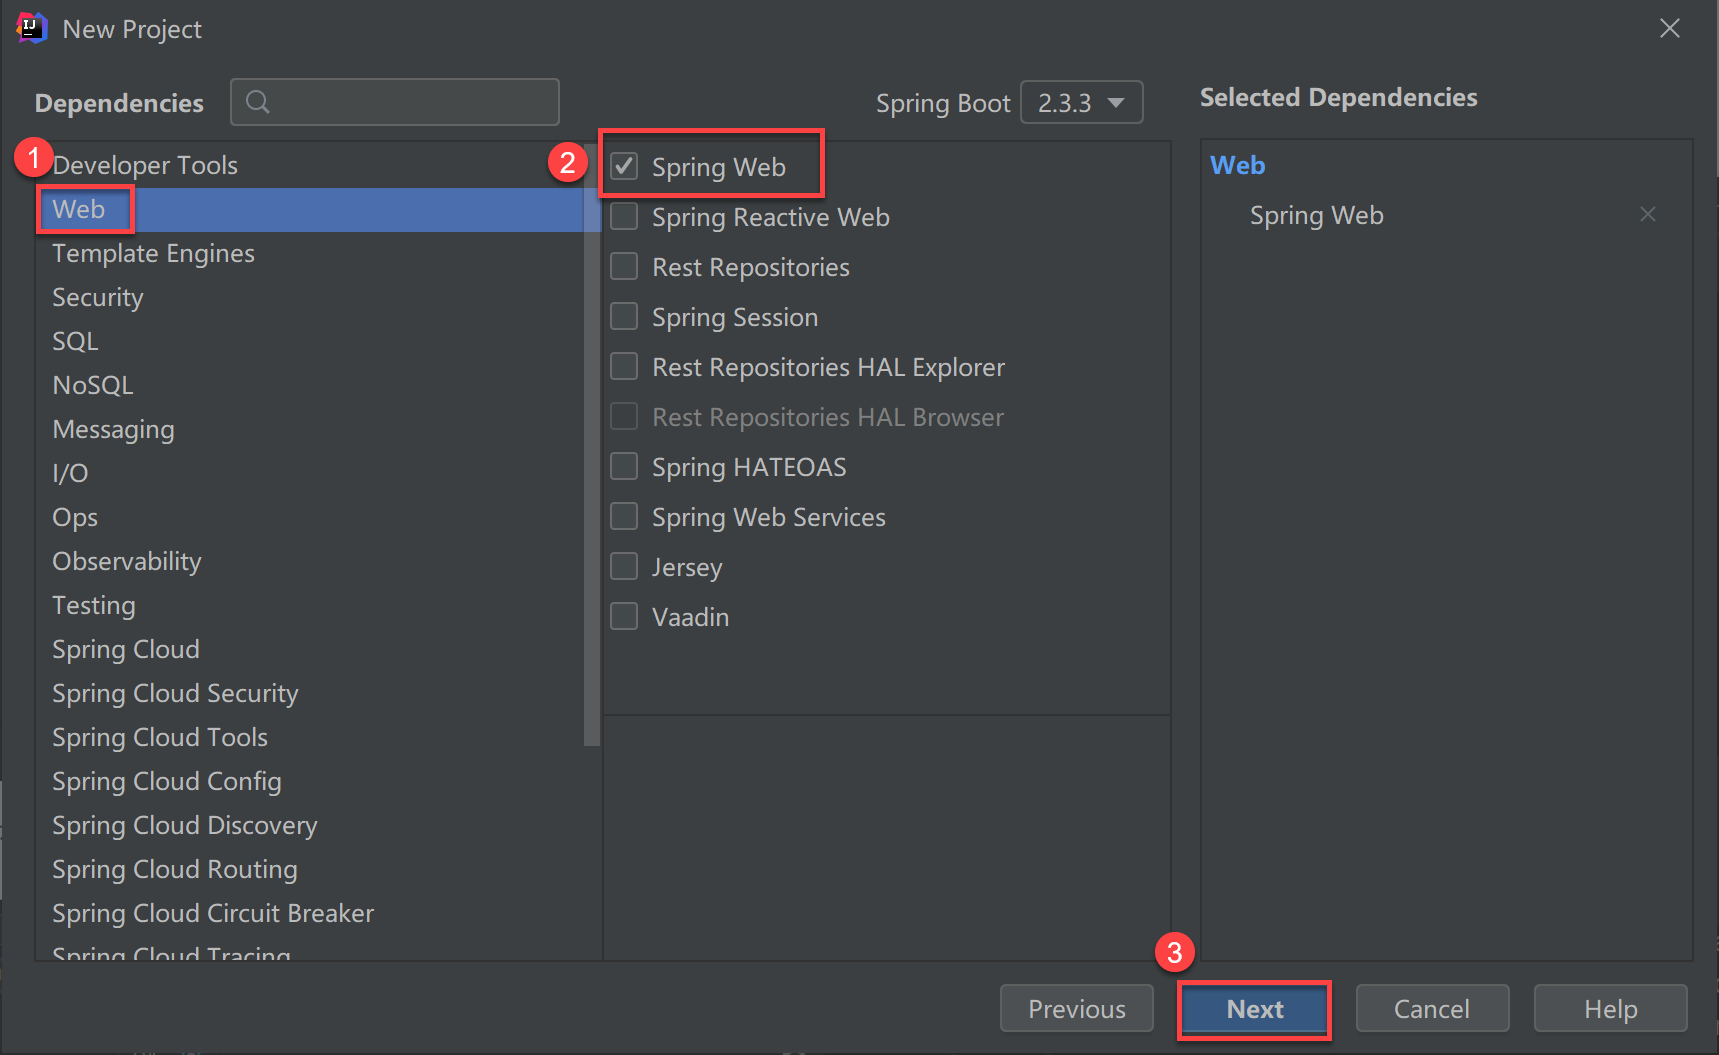The image size is (1719, 1055).
Task: Close the New Project dialog
Action: click(x=1669, y=29)
